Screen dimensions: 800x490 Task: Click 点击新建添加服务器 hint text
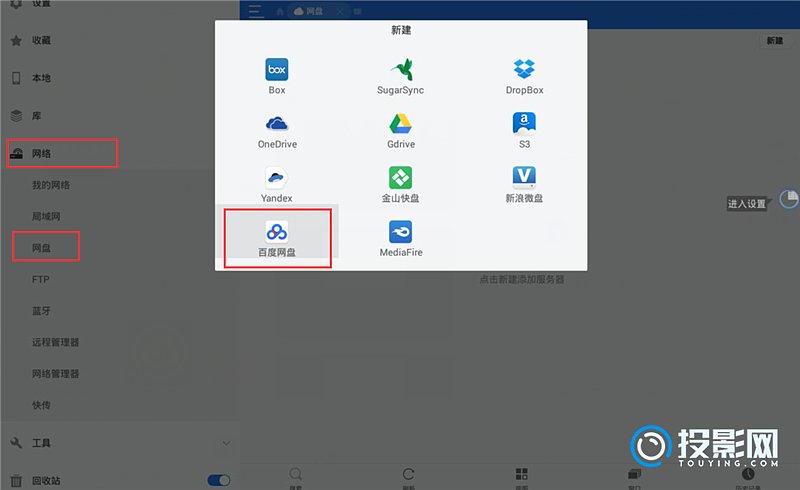pos(522,279)
